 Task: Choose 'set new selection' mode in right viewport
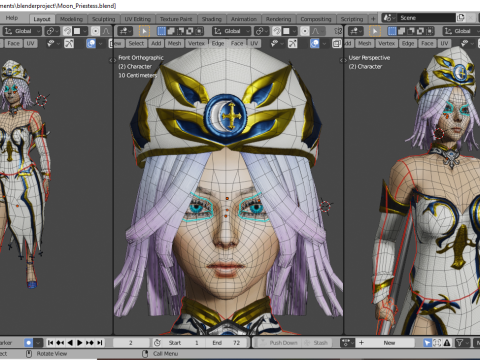(392, 31)
